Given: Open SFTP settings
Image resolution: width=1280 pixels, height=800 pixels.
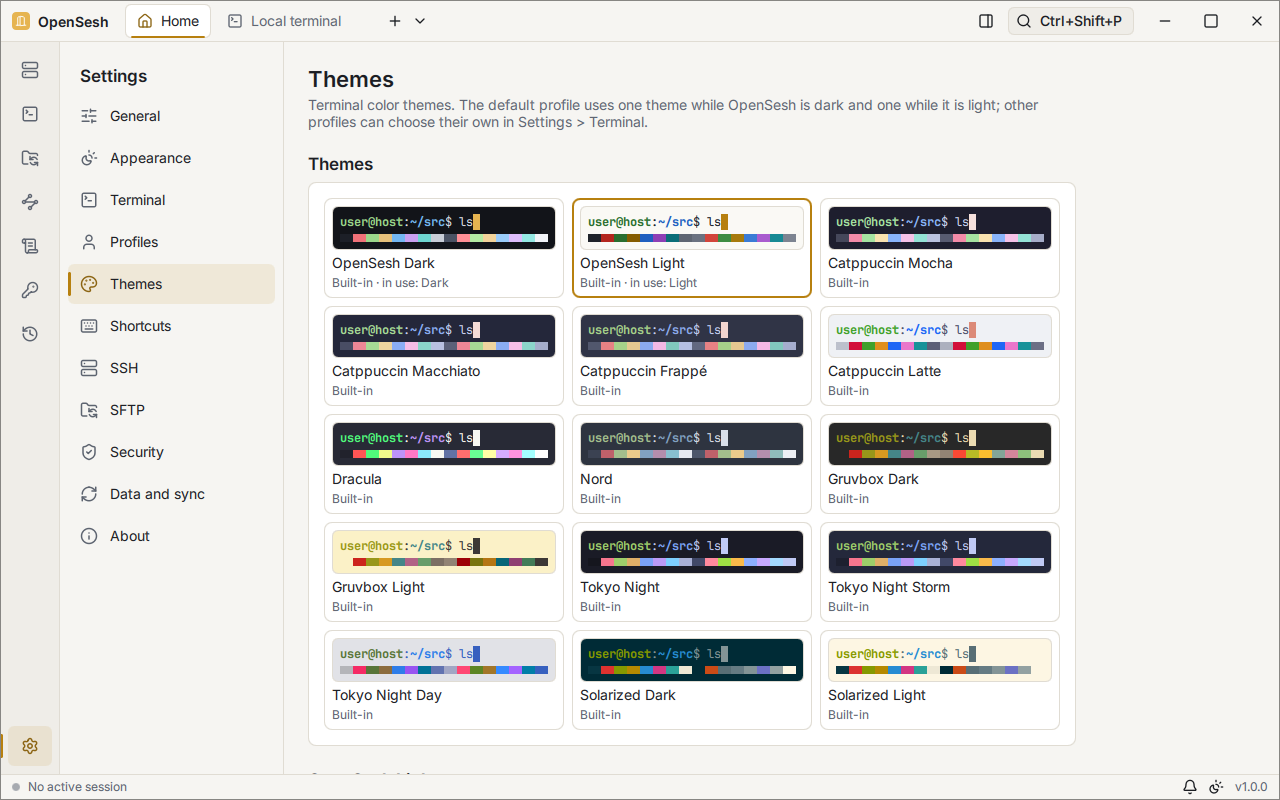Looking at the screenshot, I should 171,410.
